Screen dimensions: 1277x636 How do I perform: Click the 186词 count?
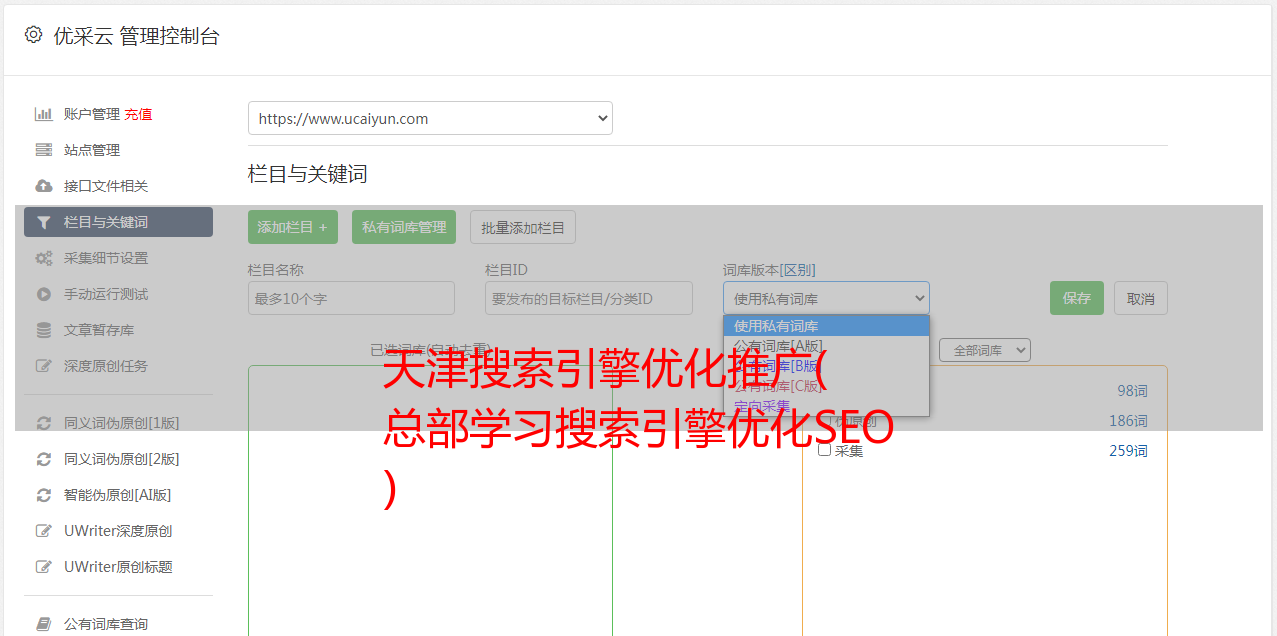click(x=1128, y=421)
